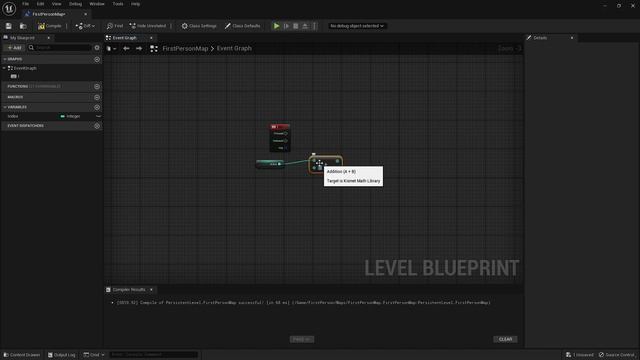Click the Stop simulation button

pos(296,26)
